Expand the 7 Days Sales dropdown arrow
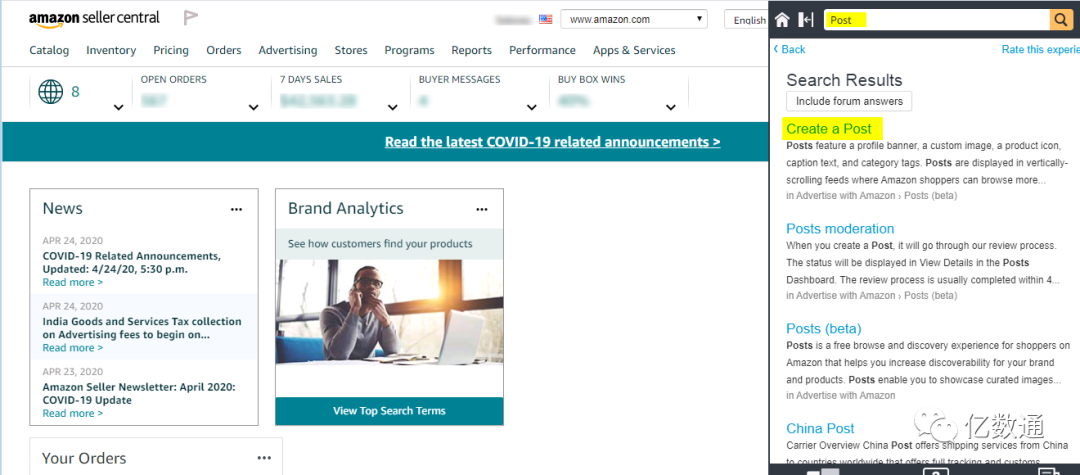 pyautogui.click(x=393, y=107)
